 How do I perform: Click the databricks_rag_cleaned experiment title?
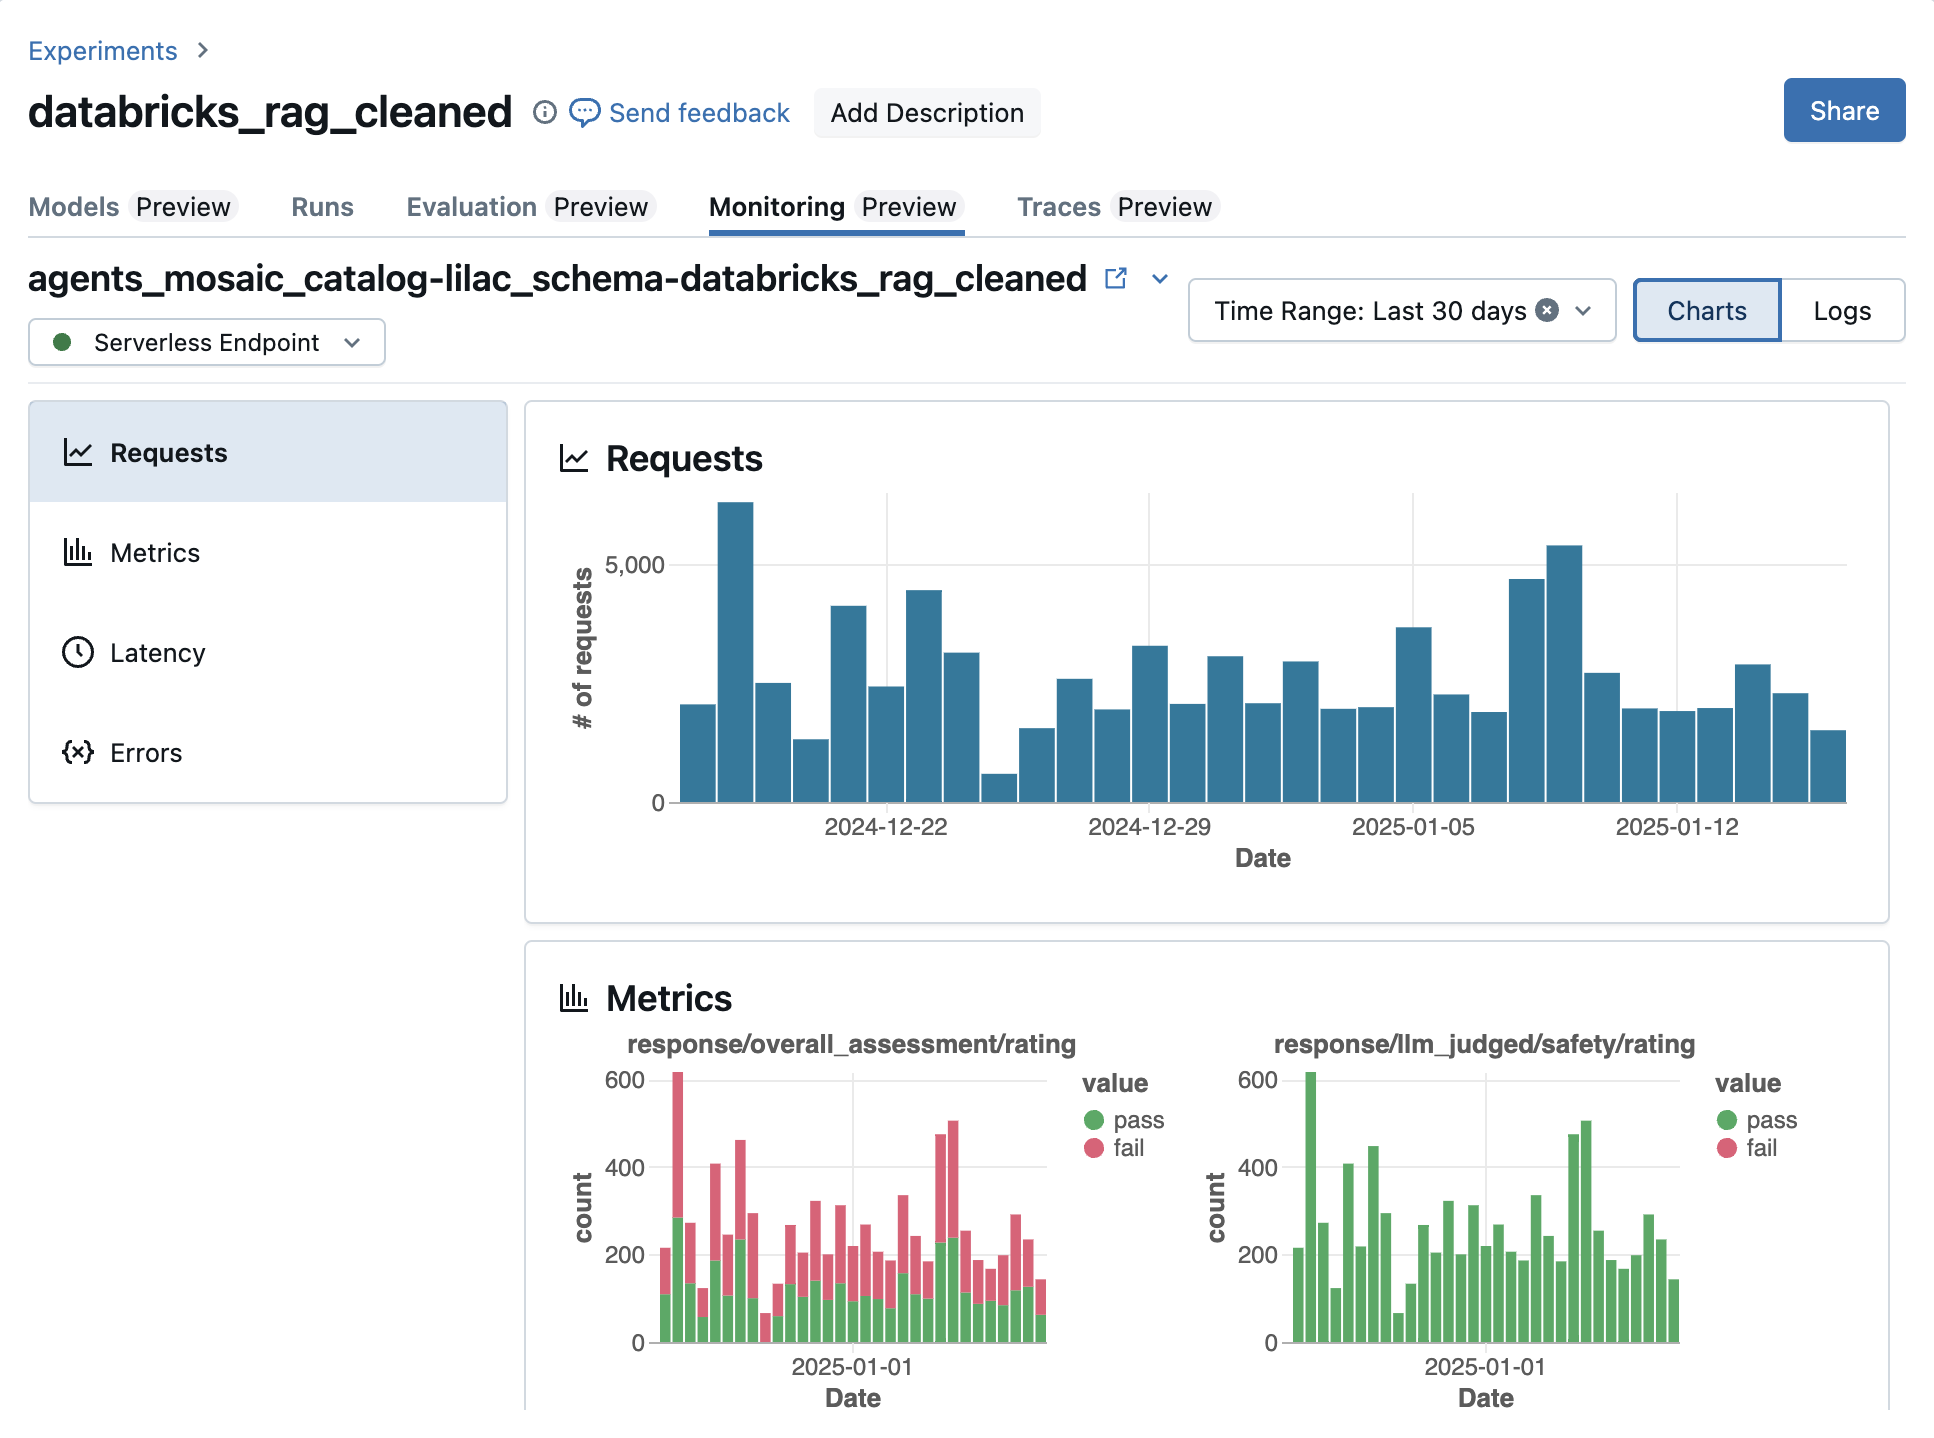(x=270, y=112)
